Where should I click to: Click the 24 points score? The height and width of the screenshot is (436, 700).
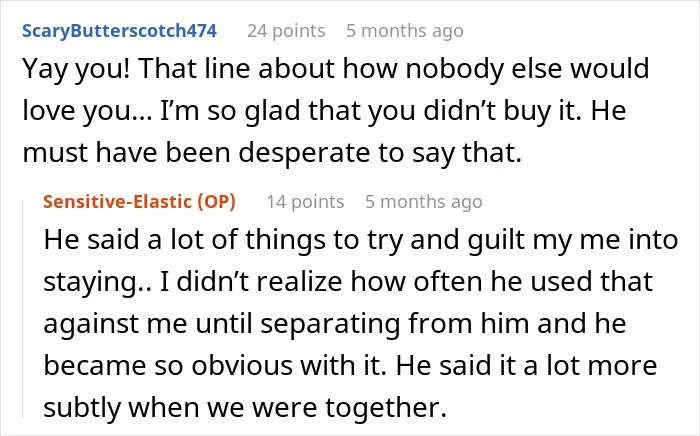(286, 31)
